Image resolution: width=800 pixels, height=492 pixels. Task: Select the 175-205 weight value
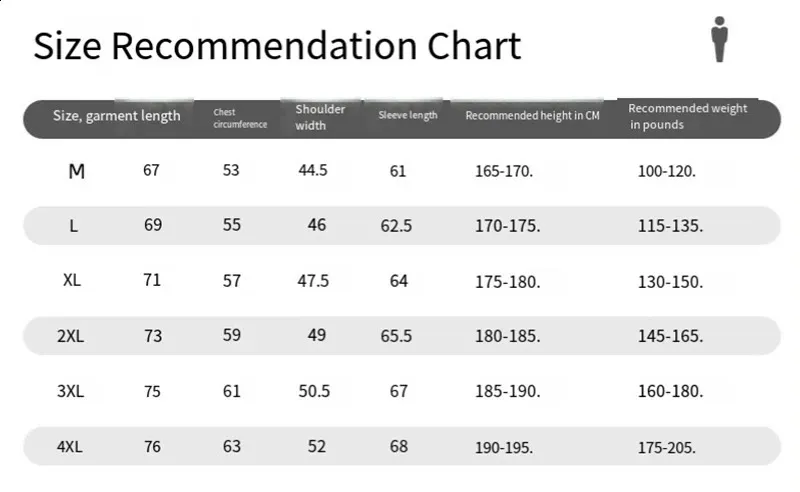(x=667, y=447)
